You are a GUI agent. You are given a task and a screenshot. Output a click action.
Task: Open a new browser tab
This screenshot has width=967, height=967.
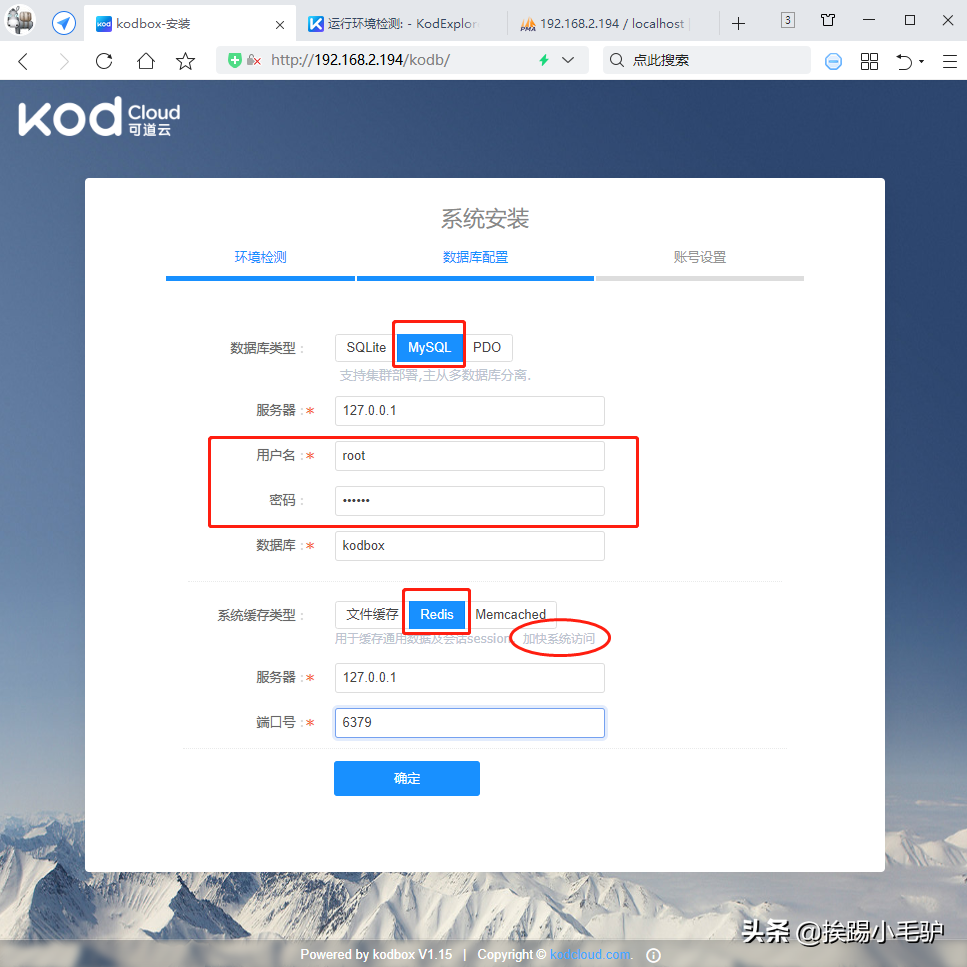(x=738, y=23)
